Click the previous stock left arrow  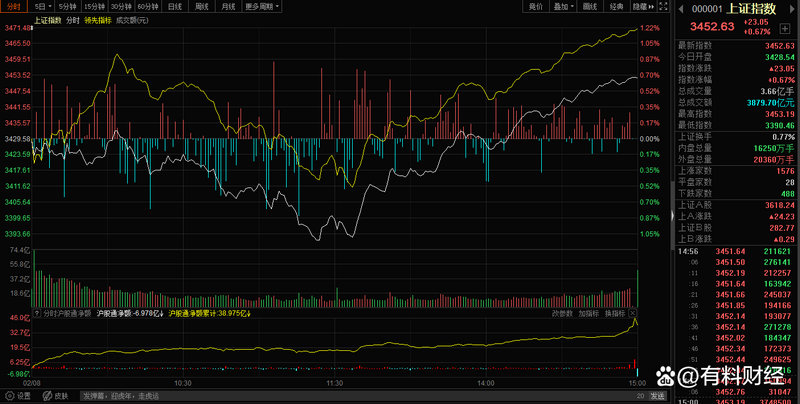683,6
